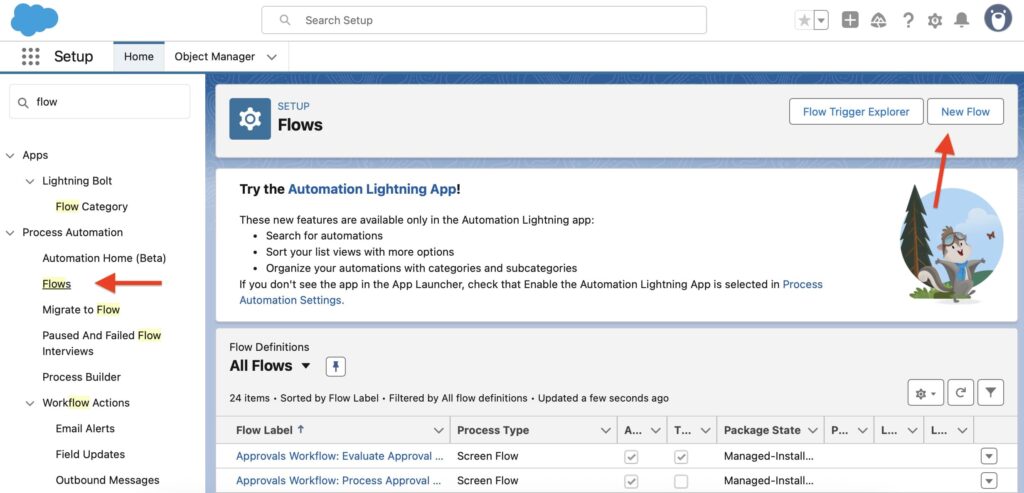Click the Flow Trigger Explorer button
This screenshot has width=1024, height=493.
click(x=856, y=112)
